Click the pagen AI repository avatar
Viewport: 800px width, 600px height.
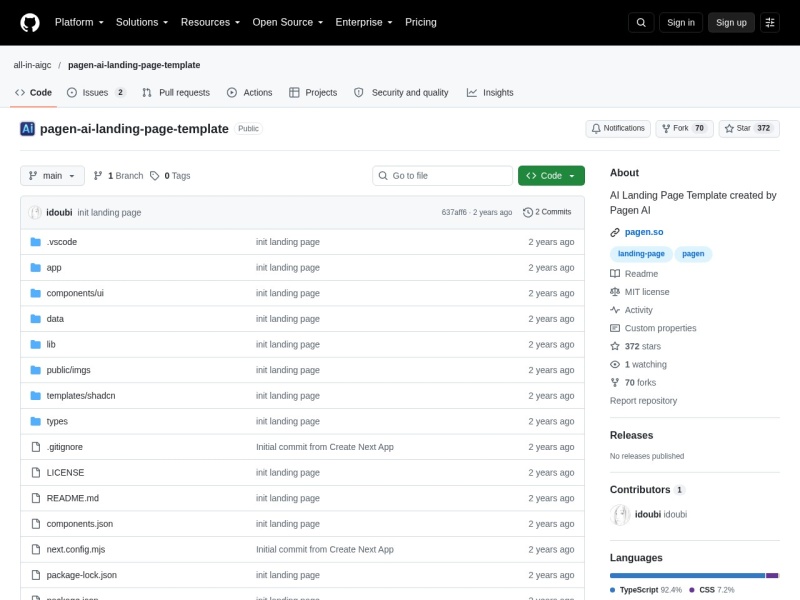[x=28, y=129]
